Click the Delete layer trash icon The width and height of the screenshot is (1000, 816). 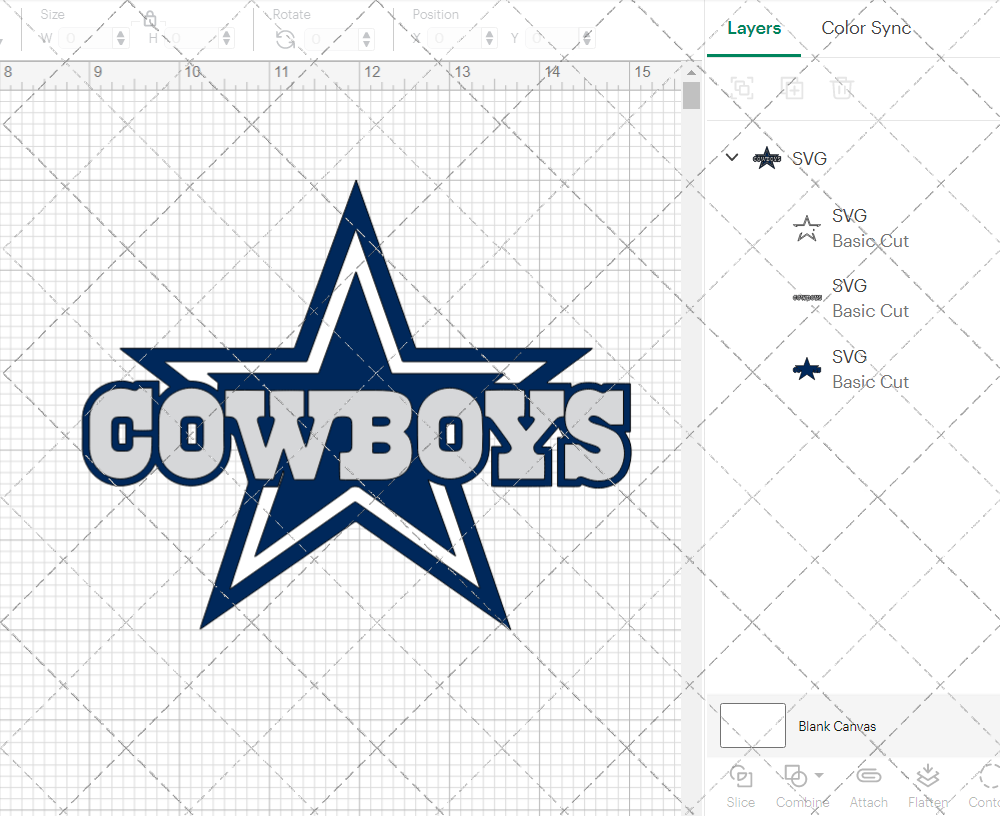(842, 87)
